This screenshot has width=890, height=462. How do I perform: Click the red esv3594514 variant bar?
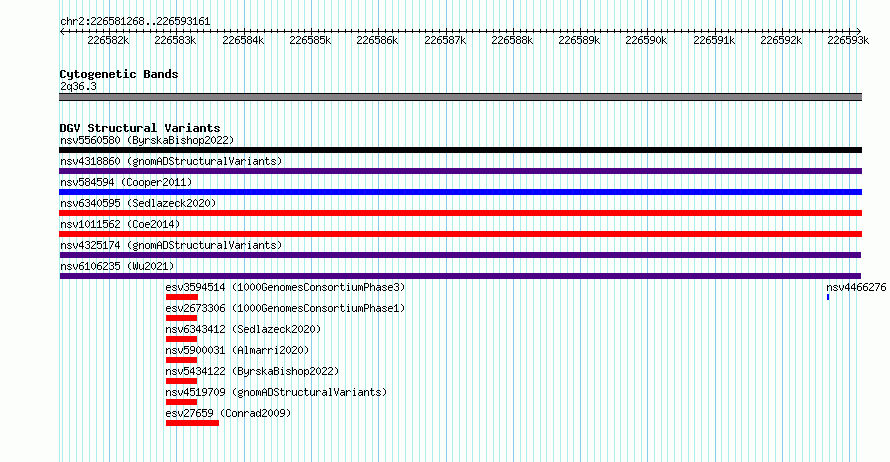coord(182,297)
